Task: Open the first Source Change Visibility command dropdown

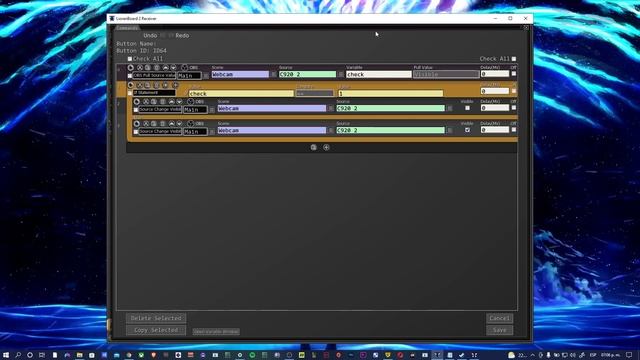Action: 160,109
